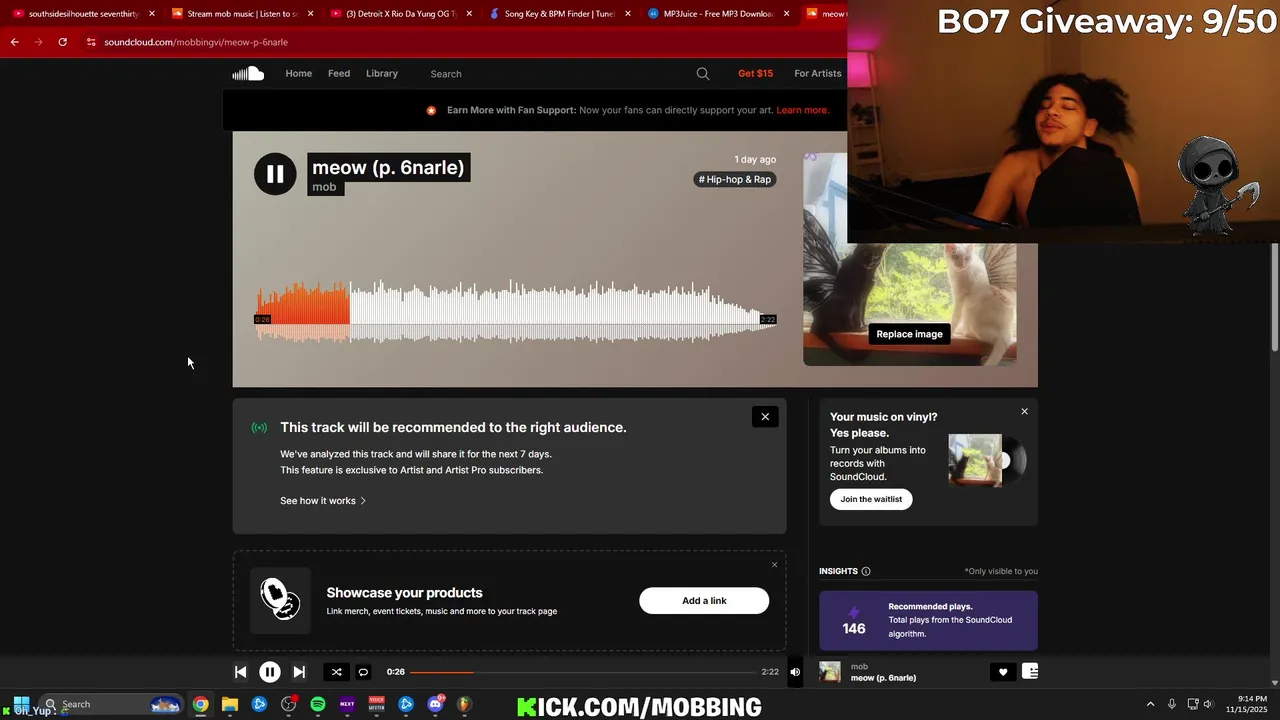Click the Insights info icon
The image size is (1280, 720).
pyautogui.click(x=866, y=571)
